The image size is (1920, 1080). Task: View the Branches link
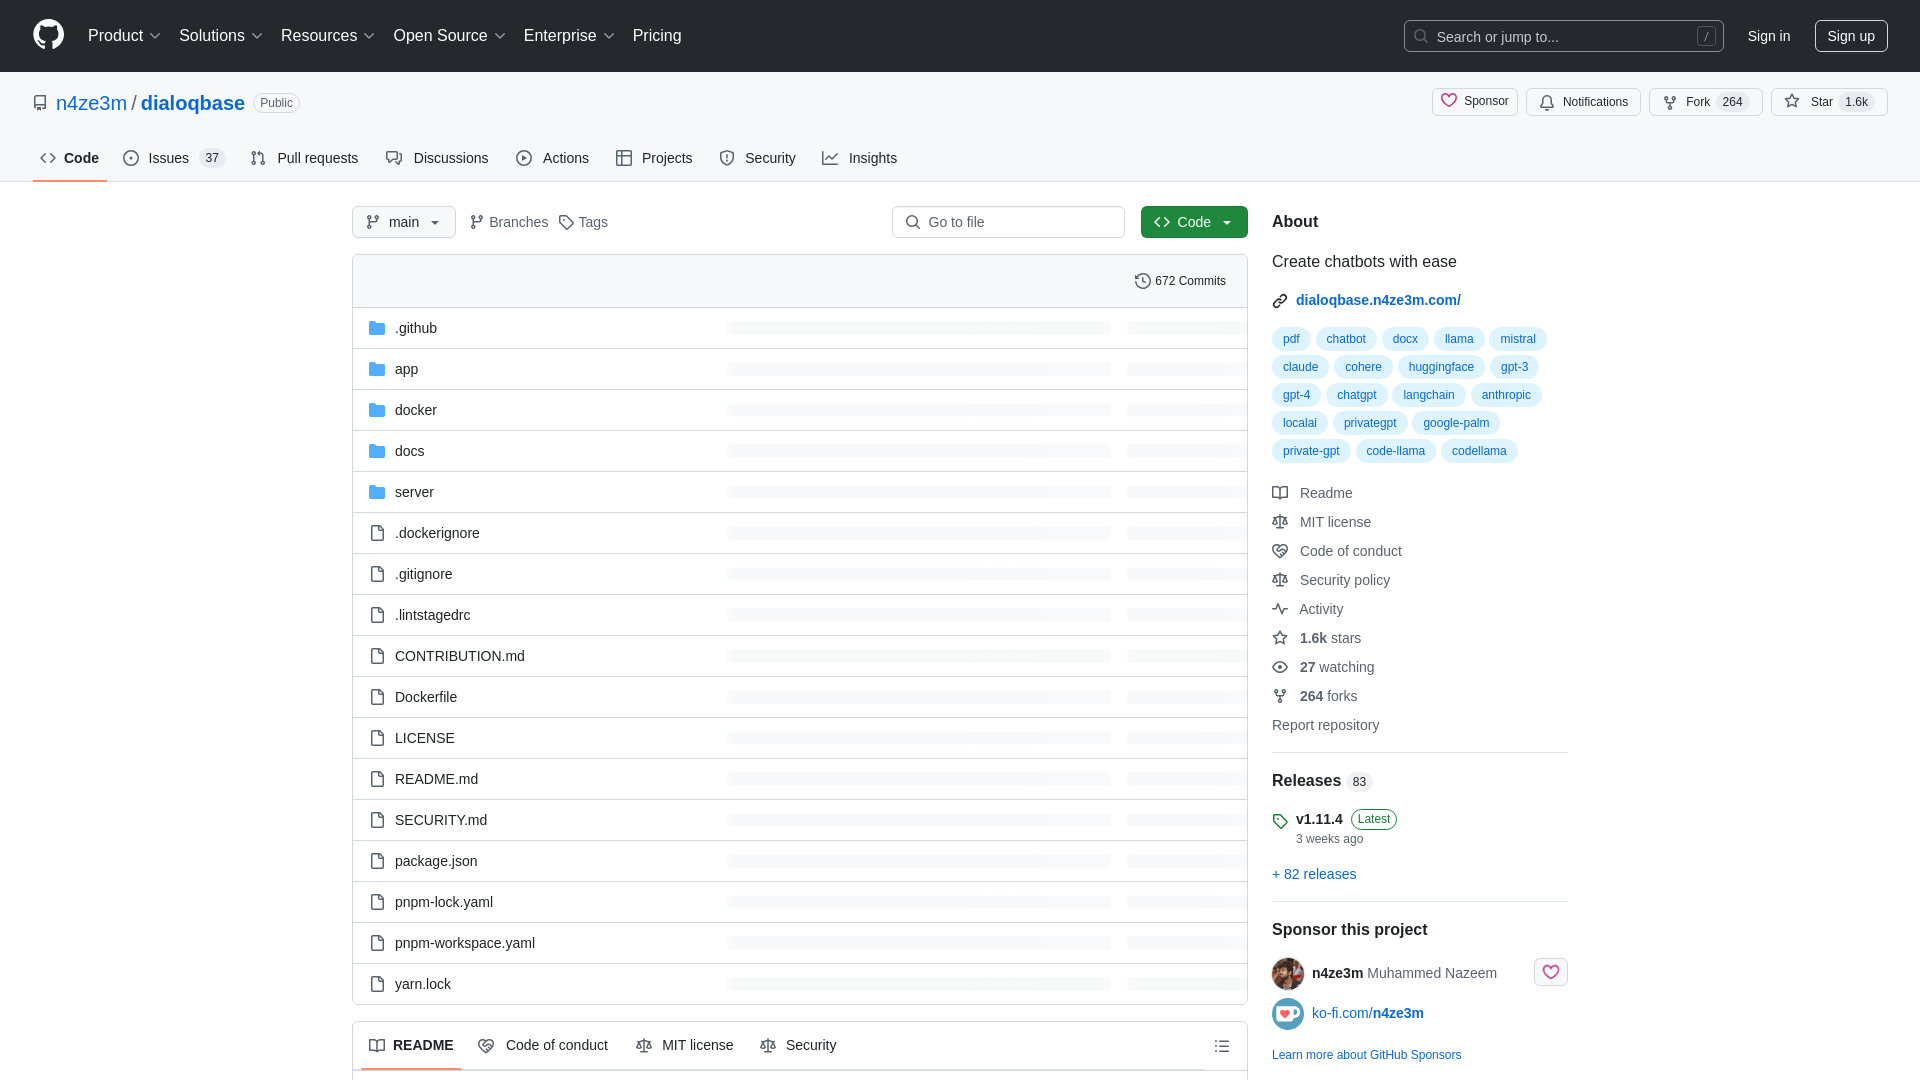(x=509, y=222)
